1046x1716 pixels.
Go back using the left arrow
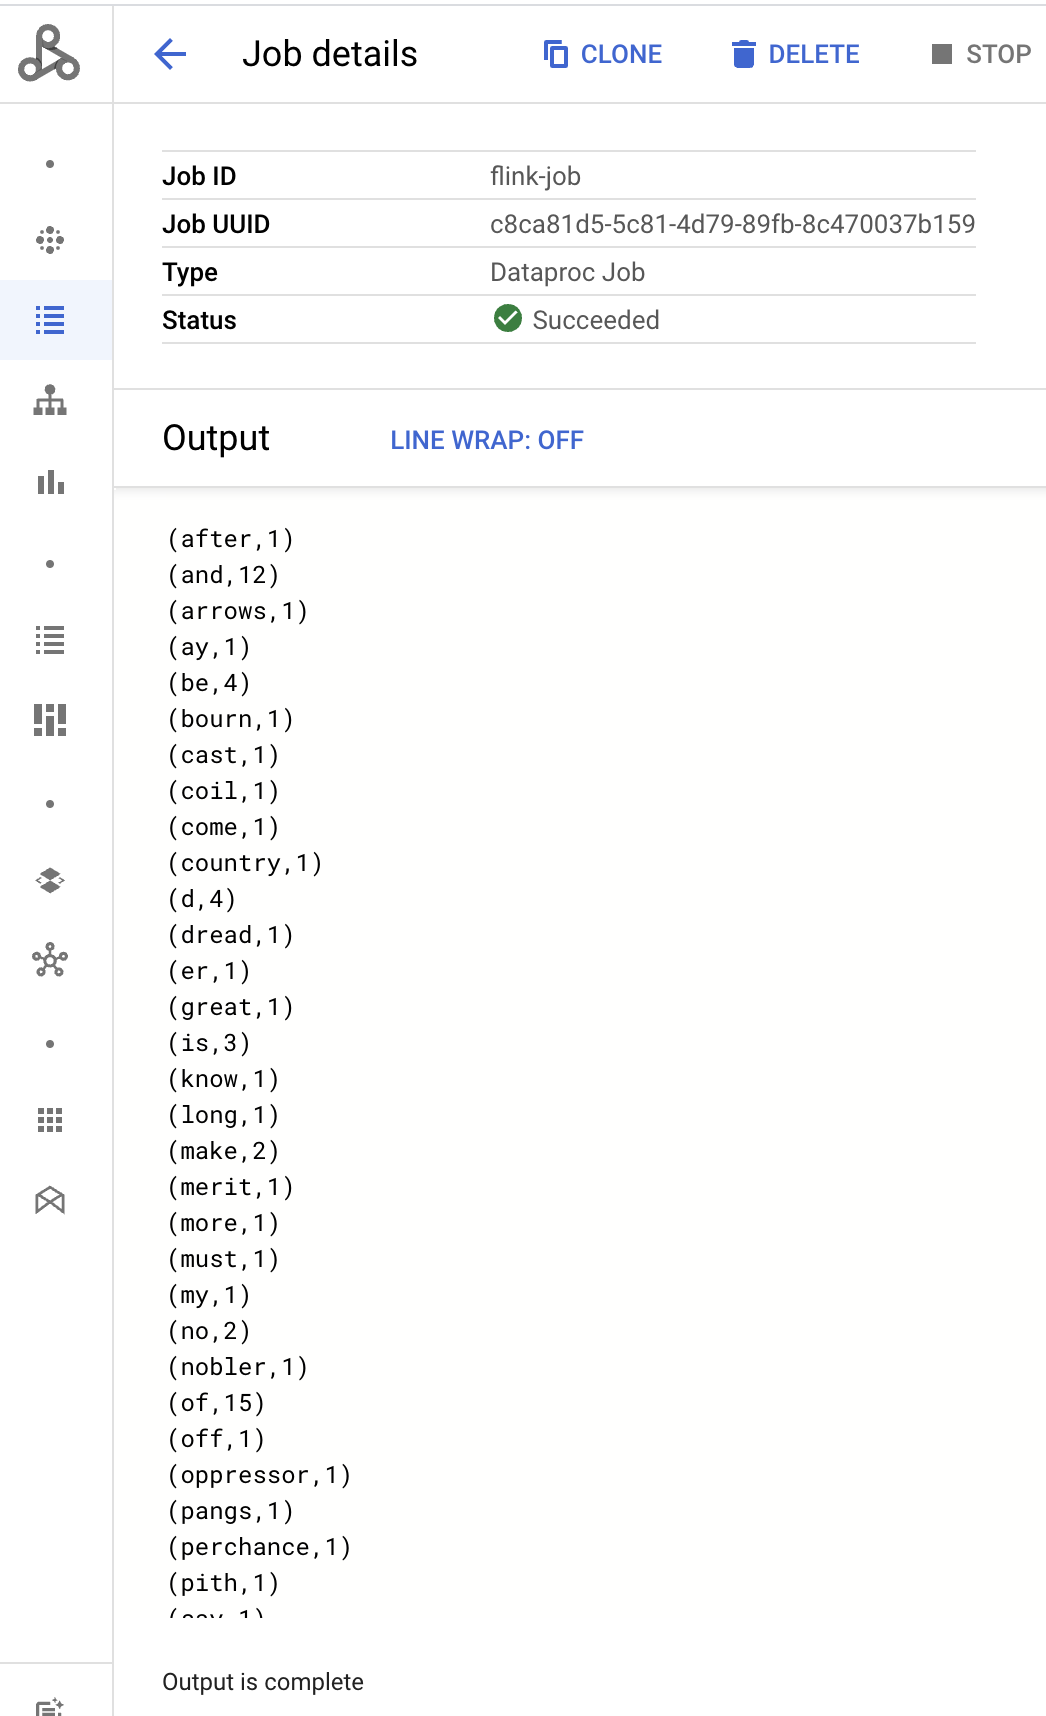click(171, 54)
